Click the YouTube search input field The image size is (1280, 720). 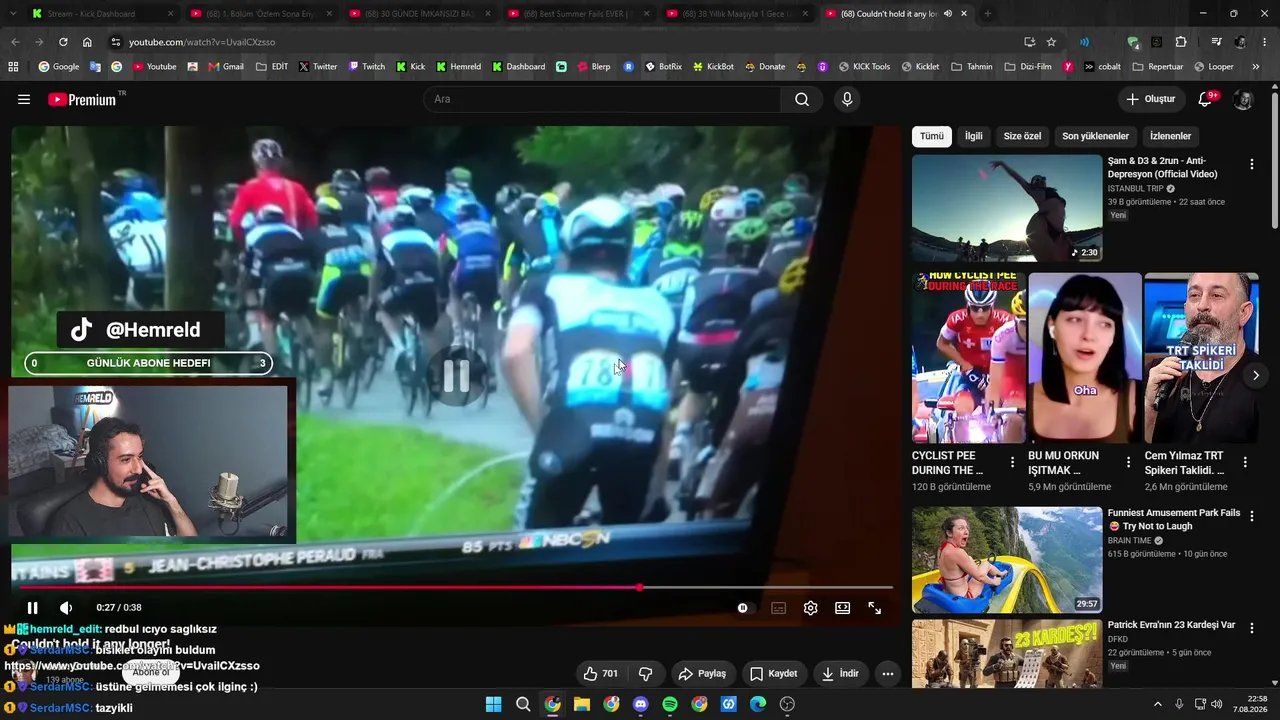click(x=603, y=99)
